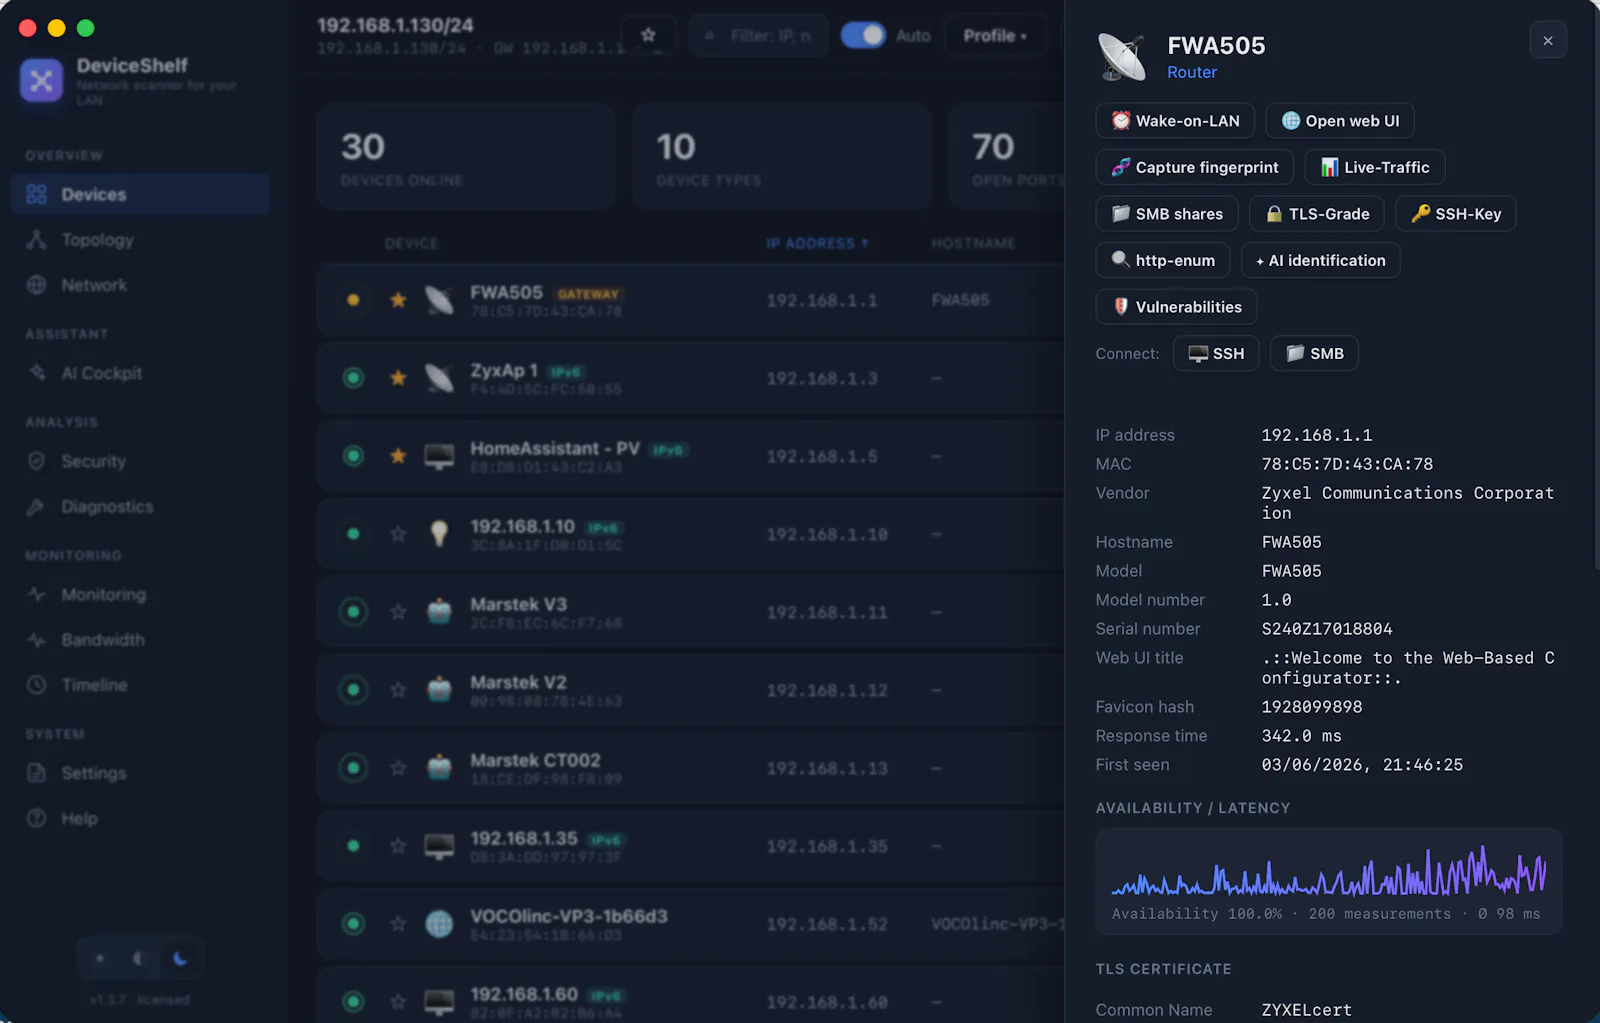Favorite the 192.168.1.10 device star
The width and height of the screenshot is (1600, 1023).
click(398, 533)
